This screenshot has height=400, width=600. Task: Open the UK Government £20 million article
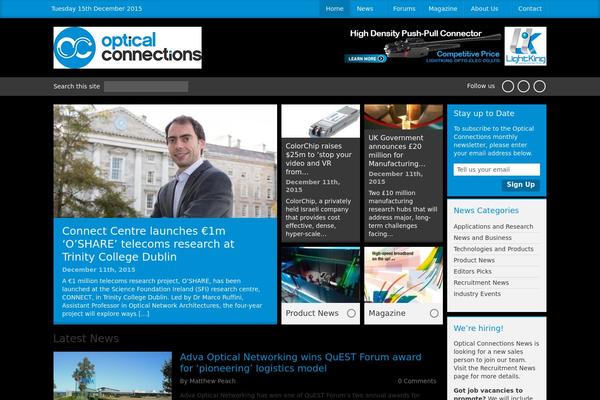pos(397,150)
